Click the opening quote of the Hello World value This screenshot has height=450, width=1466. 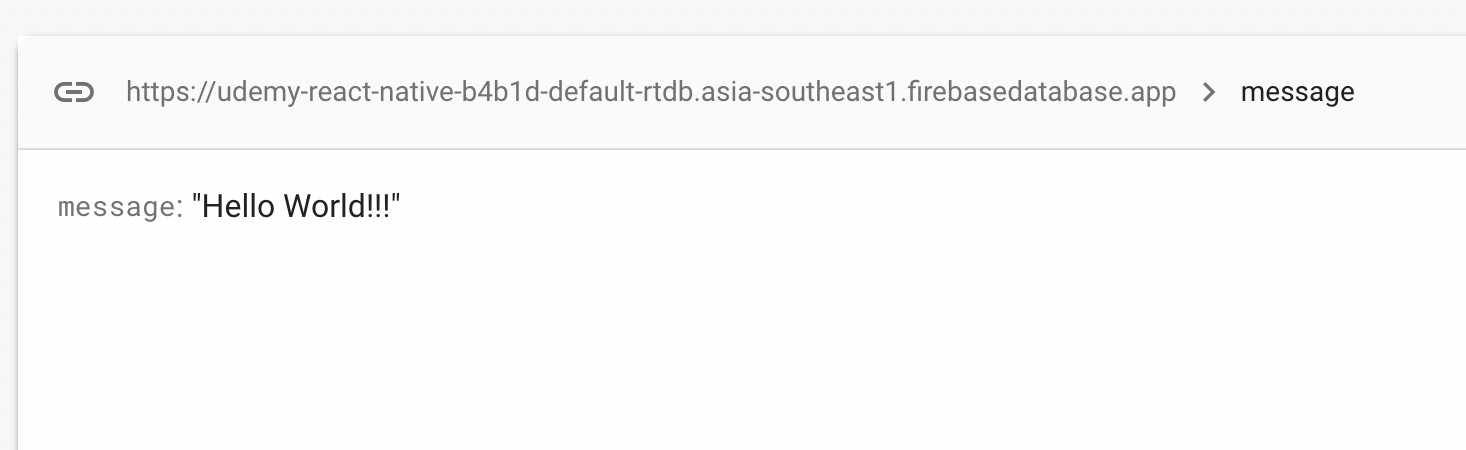[x=196, y=200]
